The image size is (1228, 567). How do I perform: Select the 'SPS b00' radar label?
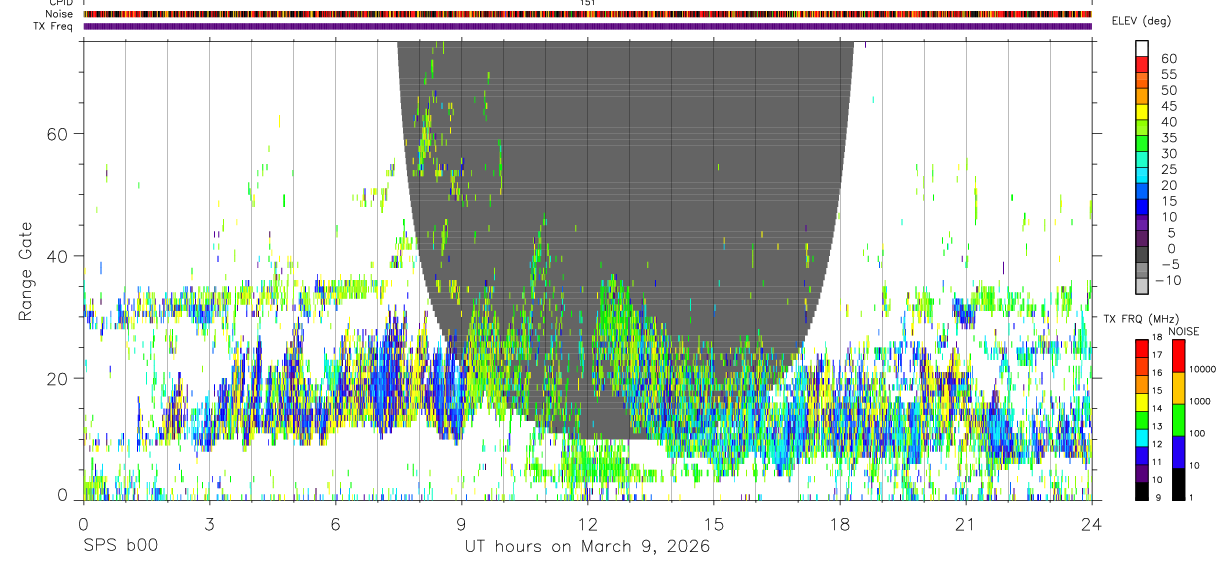(120, 547)
